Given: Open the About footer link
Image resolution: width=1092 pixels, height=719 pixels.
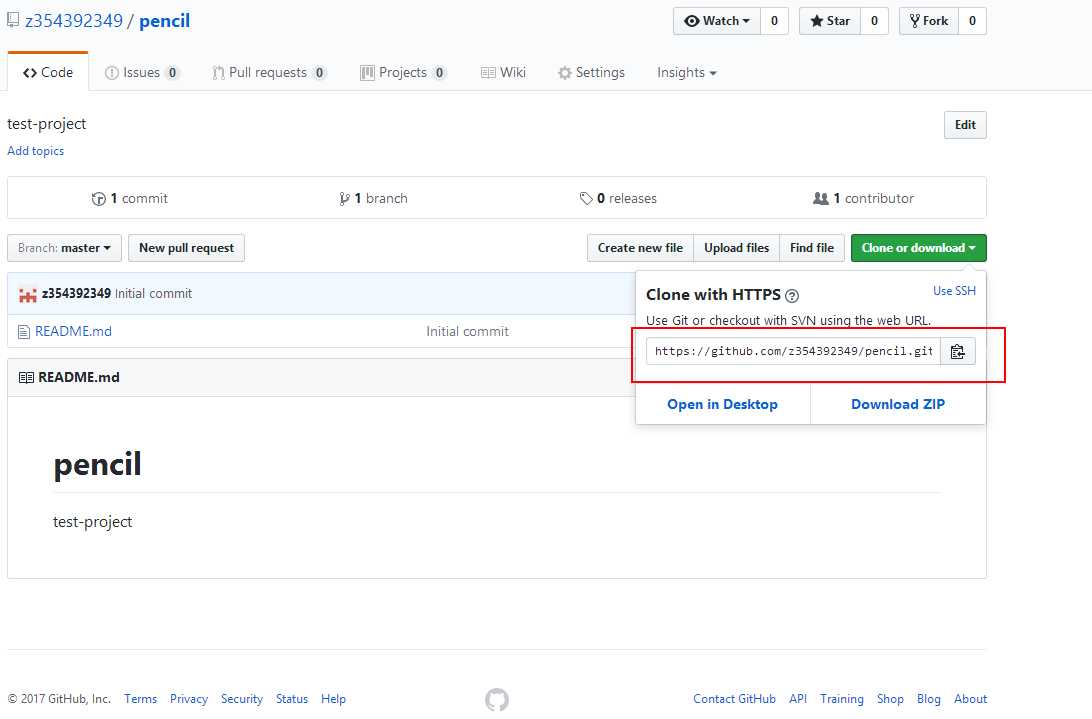Looking at the screenshot, I should 970,699.
